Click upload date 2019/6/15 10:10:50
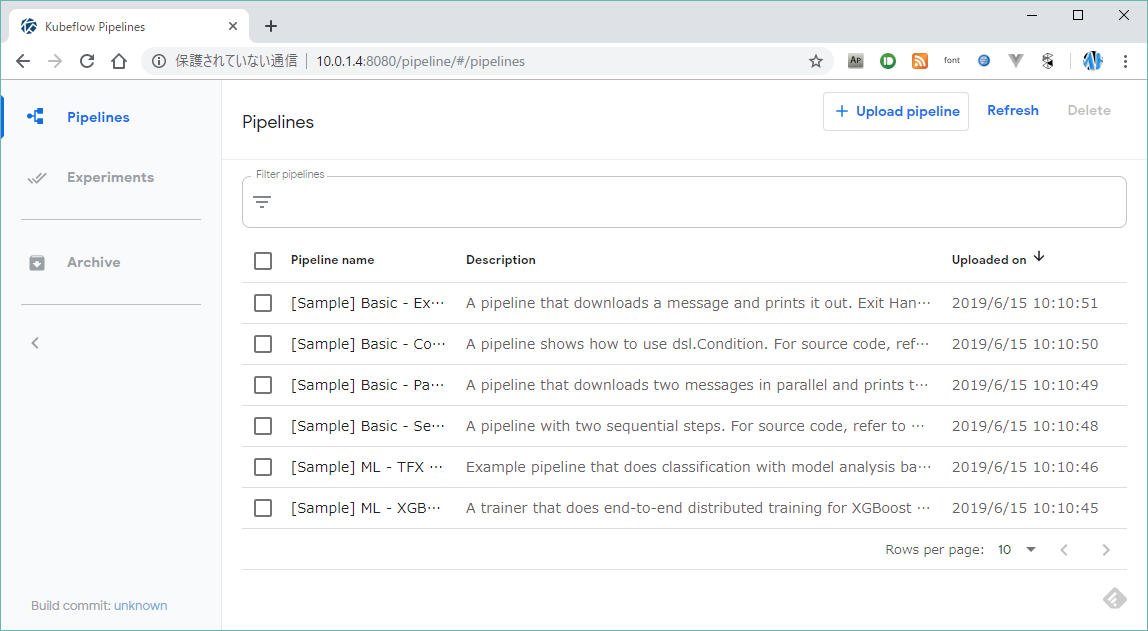The height and width of the screenshot is (631, 1148). click(x=1025, y=344)
